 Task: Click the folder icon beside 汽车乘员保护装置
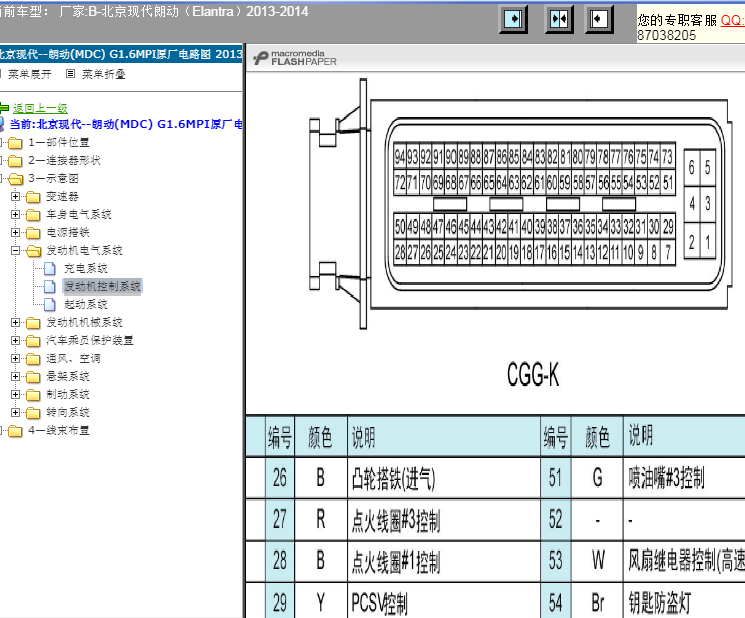point(33,341)
